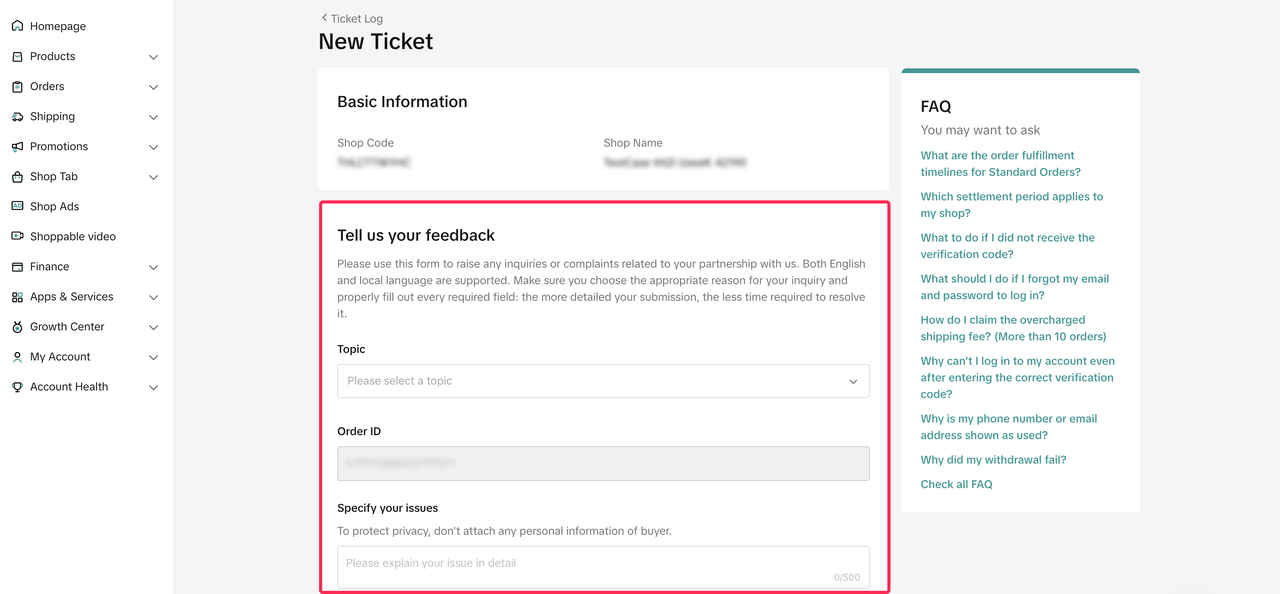Open the Check all FAQ link
Screen dimensions: 1280x594
[956, 484]
